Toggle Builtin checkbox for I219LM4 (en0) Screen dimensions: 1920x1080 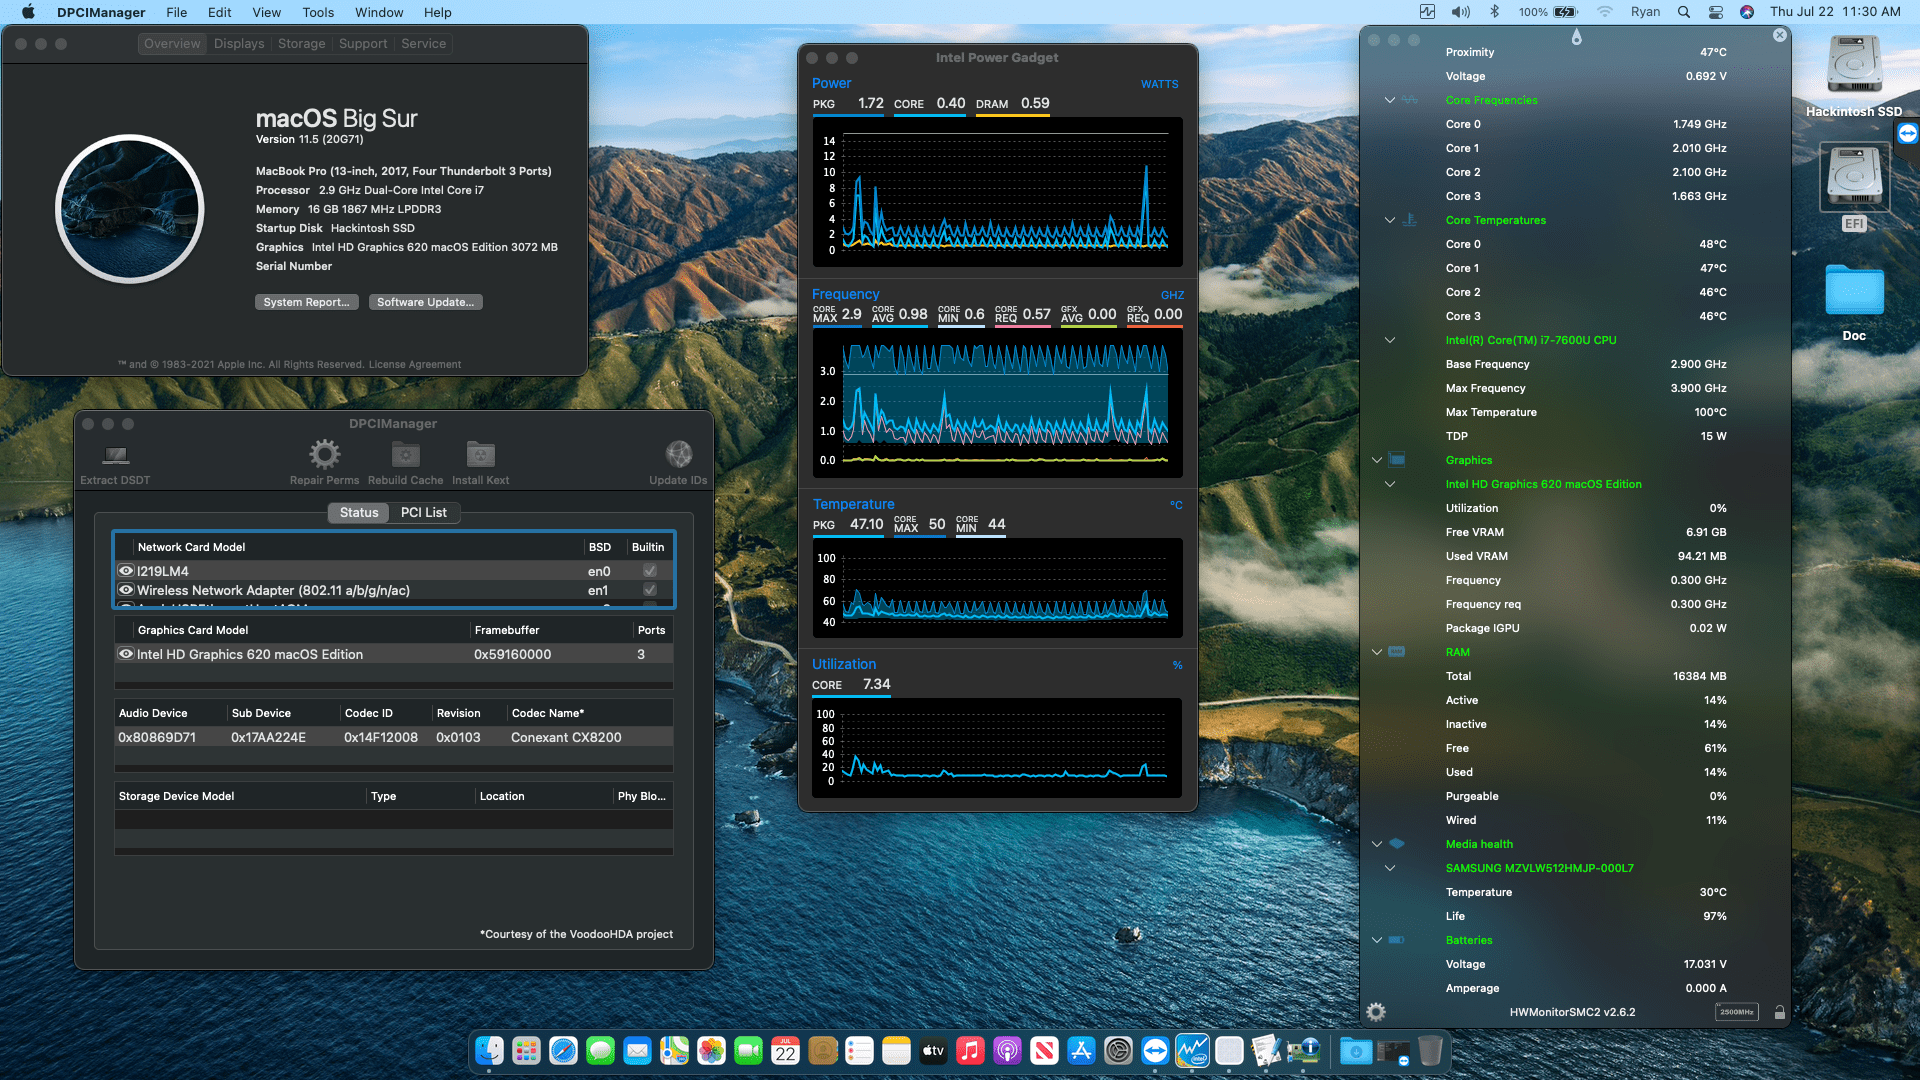(x=650, y=571)
